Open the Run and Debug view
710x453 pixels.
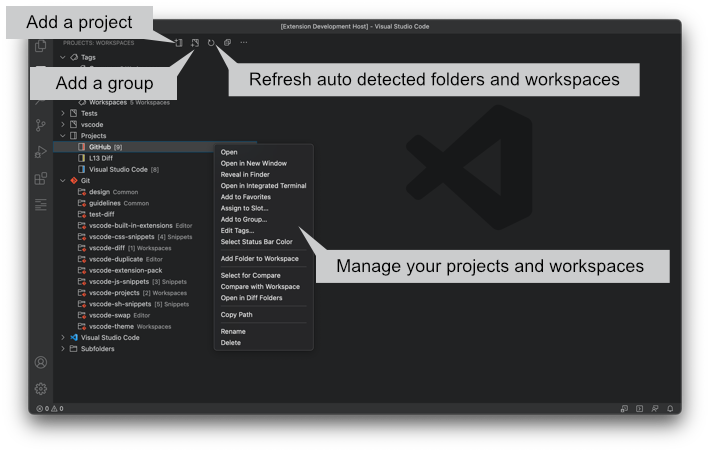tap(41, 152)
